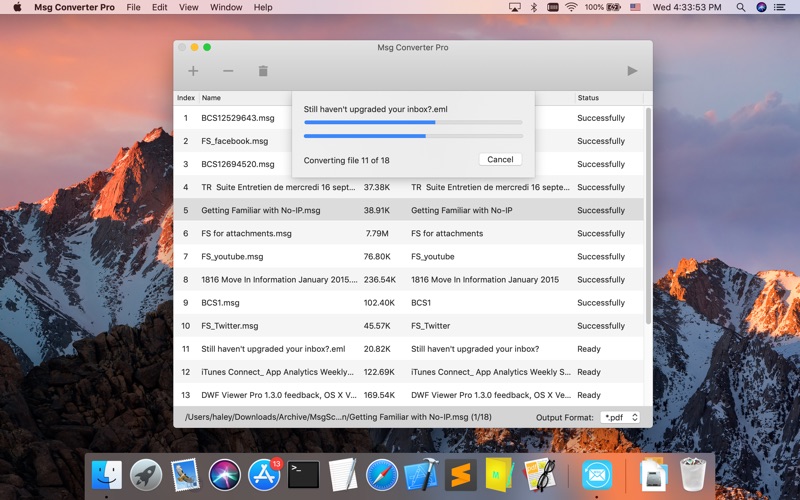Open battery status menu showing 100%
Viewport: 800px width, 500px height.
coord(603,7)
